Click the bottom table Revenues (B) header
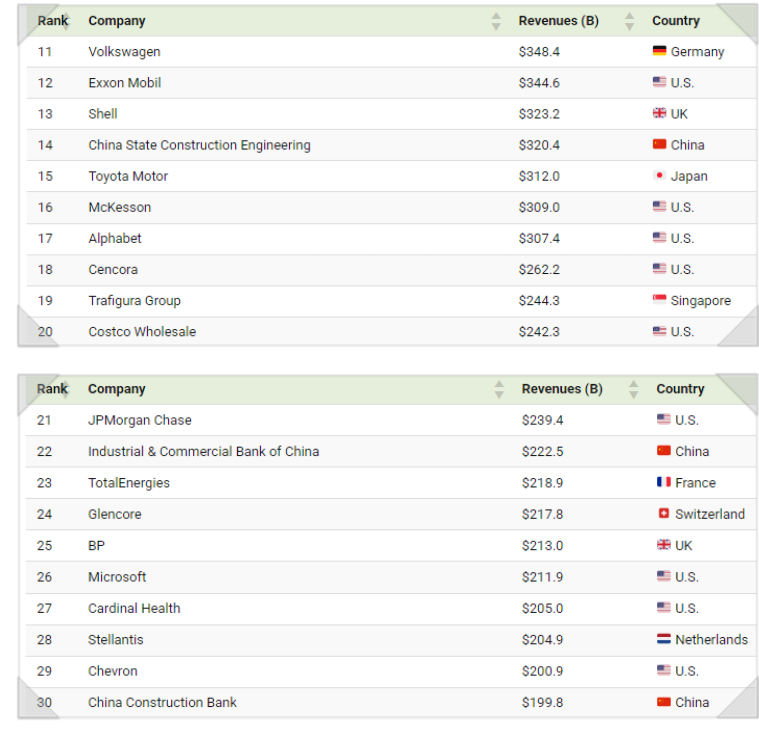 point(562,389)
